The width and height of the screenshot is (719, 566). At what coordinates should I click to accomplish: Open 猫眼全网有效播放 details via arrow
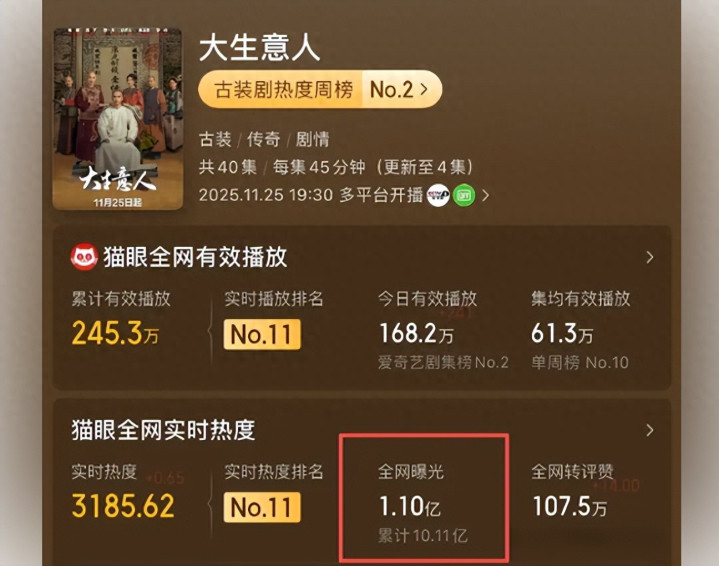(x=649, y=257)
